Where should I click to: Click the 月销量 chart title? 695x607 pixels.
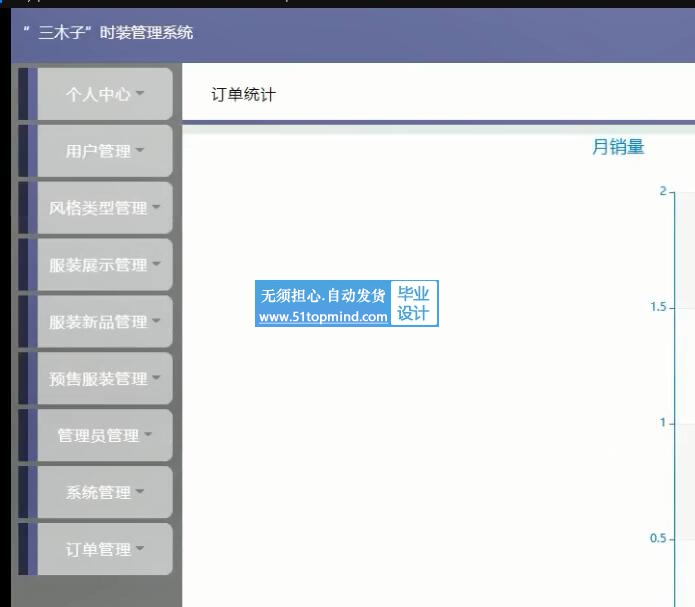pos(618,148)
